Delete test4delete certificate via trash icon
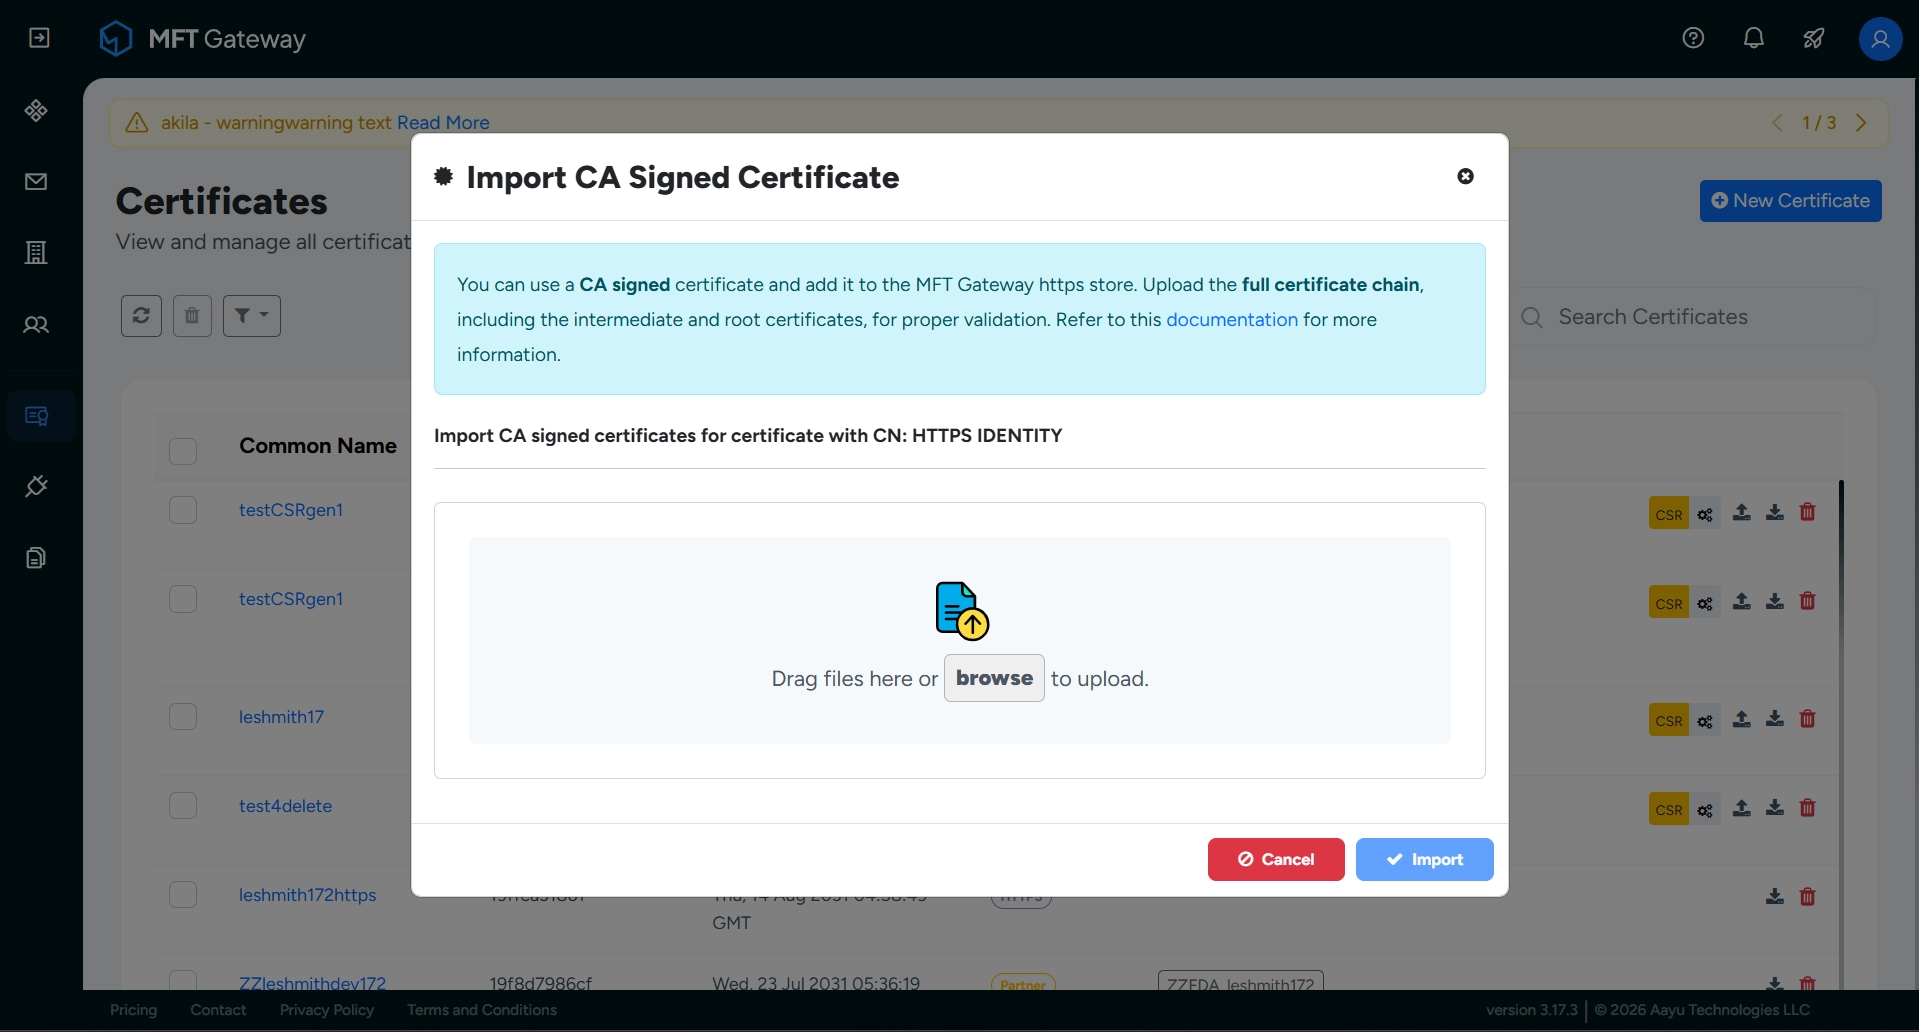The image size is (1919, 1032). pyautogui.click(x=1808, y=808)
